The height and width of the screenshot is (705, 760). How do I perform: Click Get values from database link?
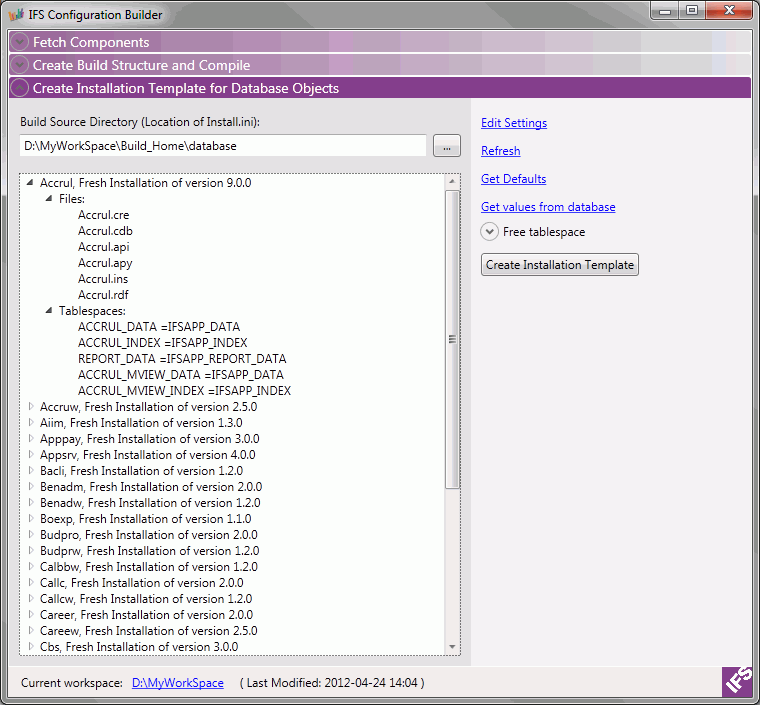point(548,207)
